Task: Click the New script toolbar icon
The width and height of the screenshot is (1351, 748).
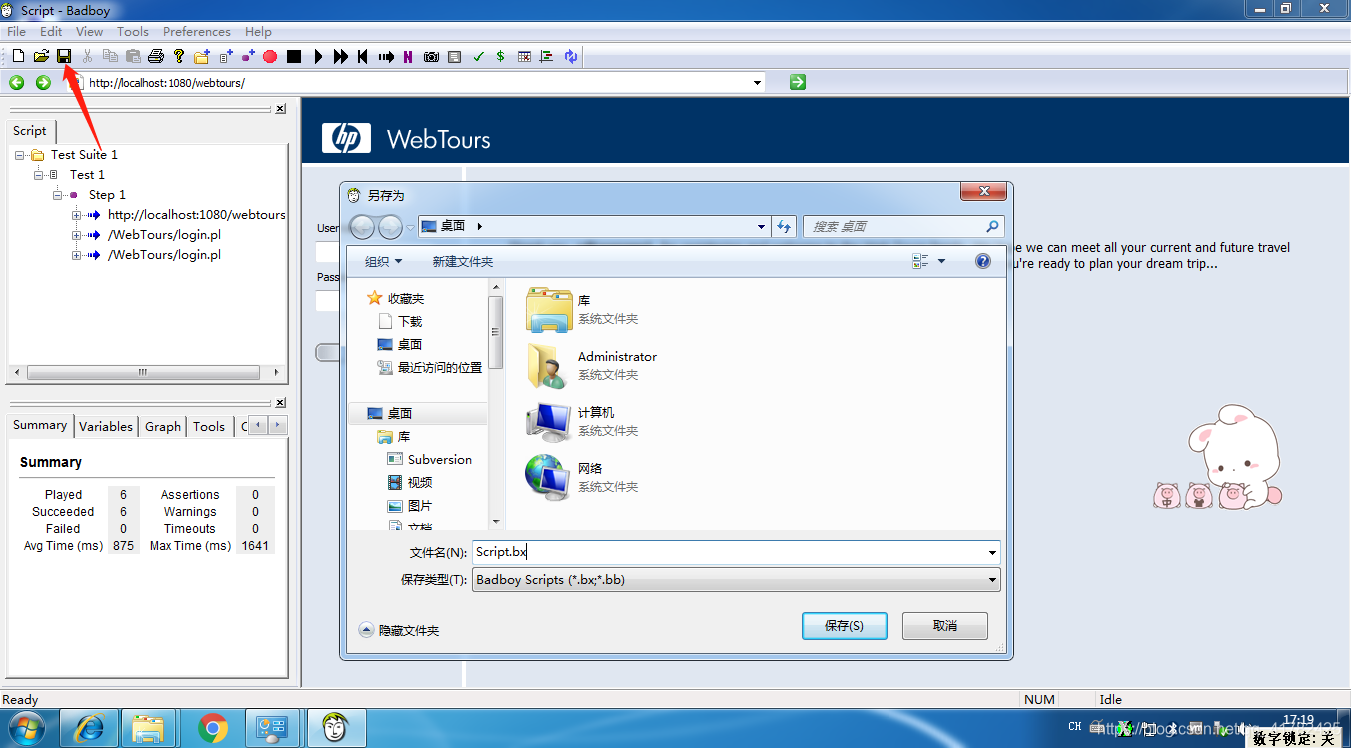Action: coord(18,56)
